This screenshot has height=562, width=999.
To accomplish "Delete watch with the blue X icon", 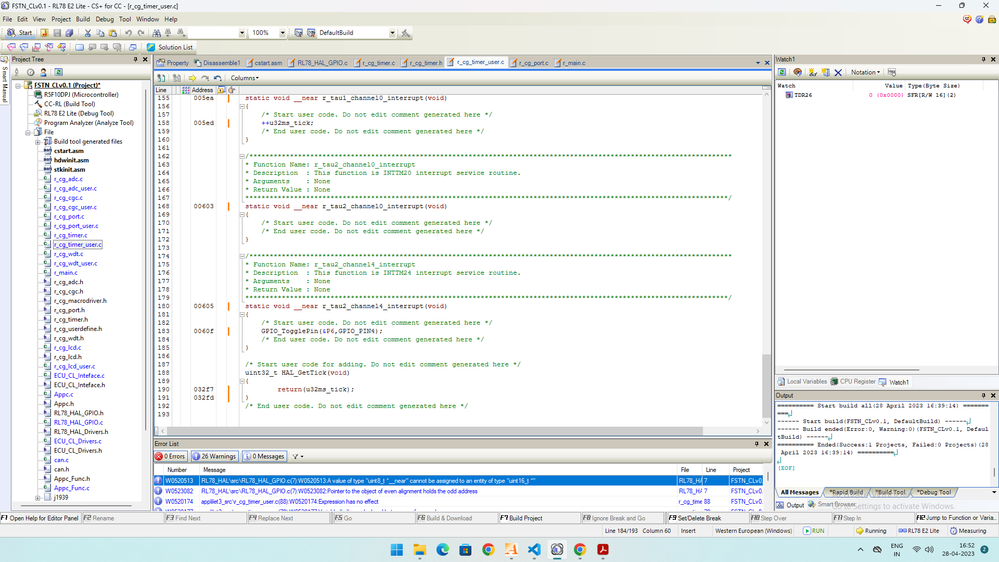I will click(x=838, y=73).
